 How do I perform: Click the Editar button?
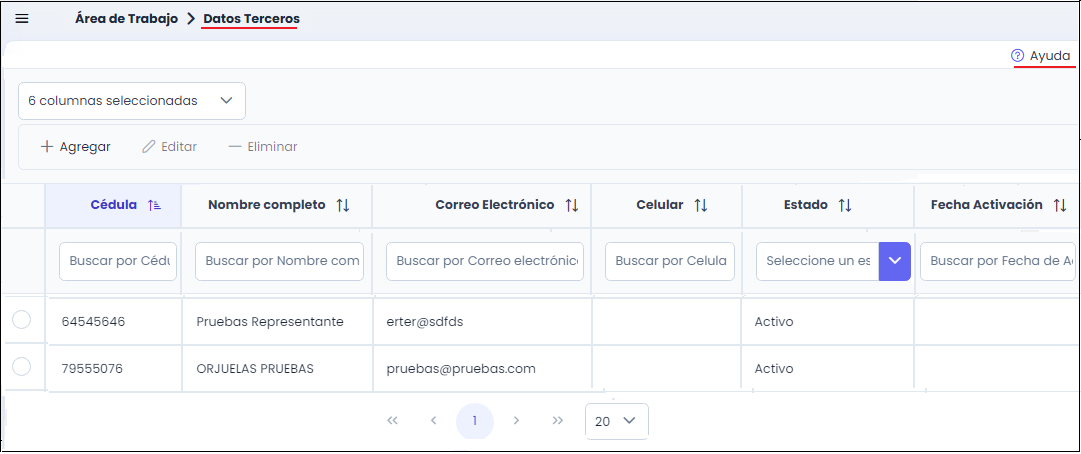click(x=170, y=147)
